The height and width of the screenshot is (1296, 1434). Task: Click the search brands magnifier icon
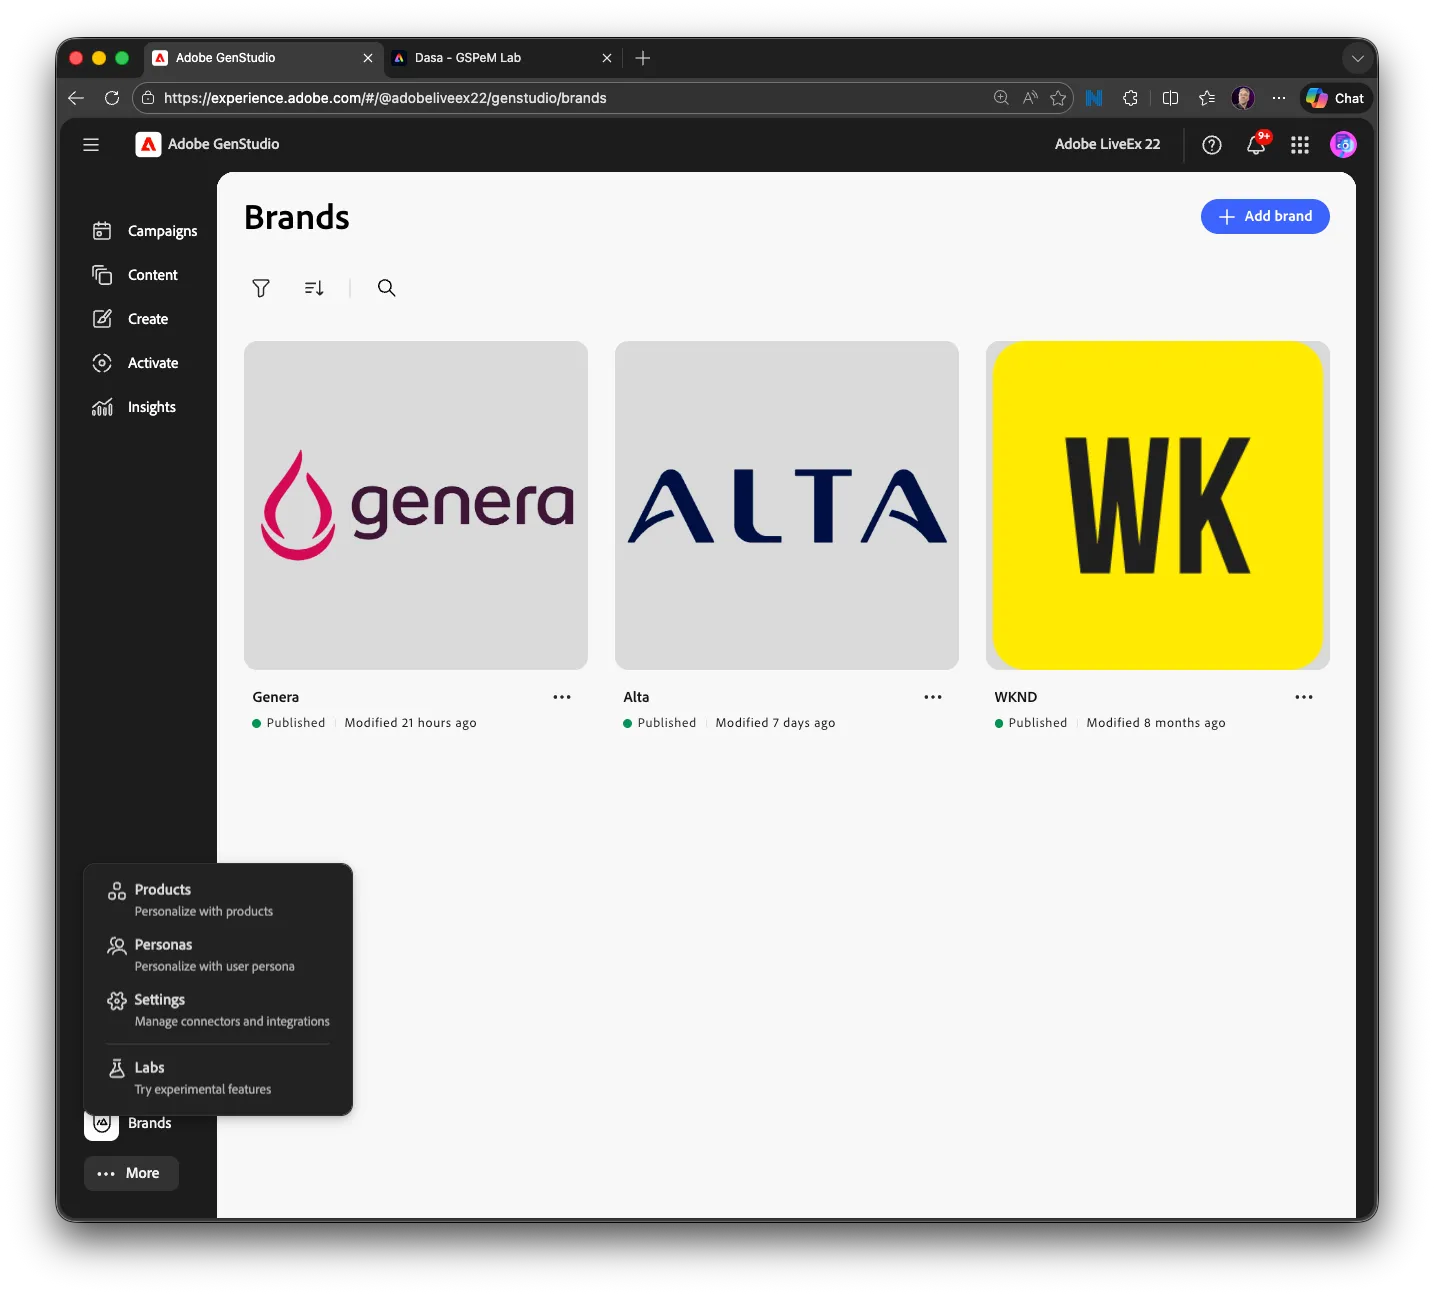(386, 288)
